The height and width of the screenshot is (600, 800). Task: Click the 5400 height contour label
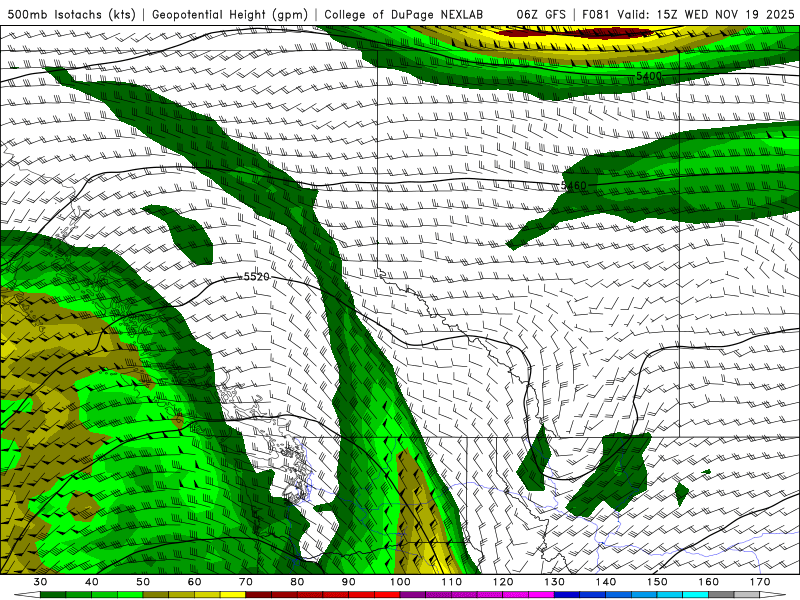tap(648, 76)
